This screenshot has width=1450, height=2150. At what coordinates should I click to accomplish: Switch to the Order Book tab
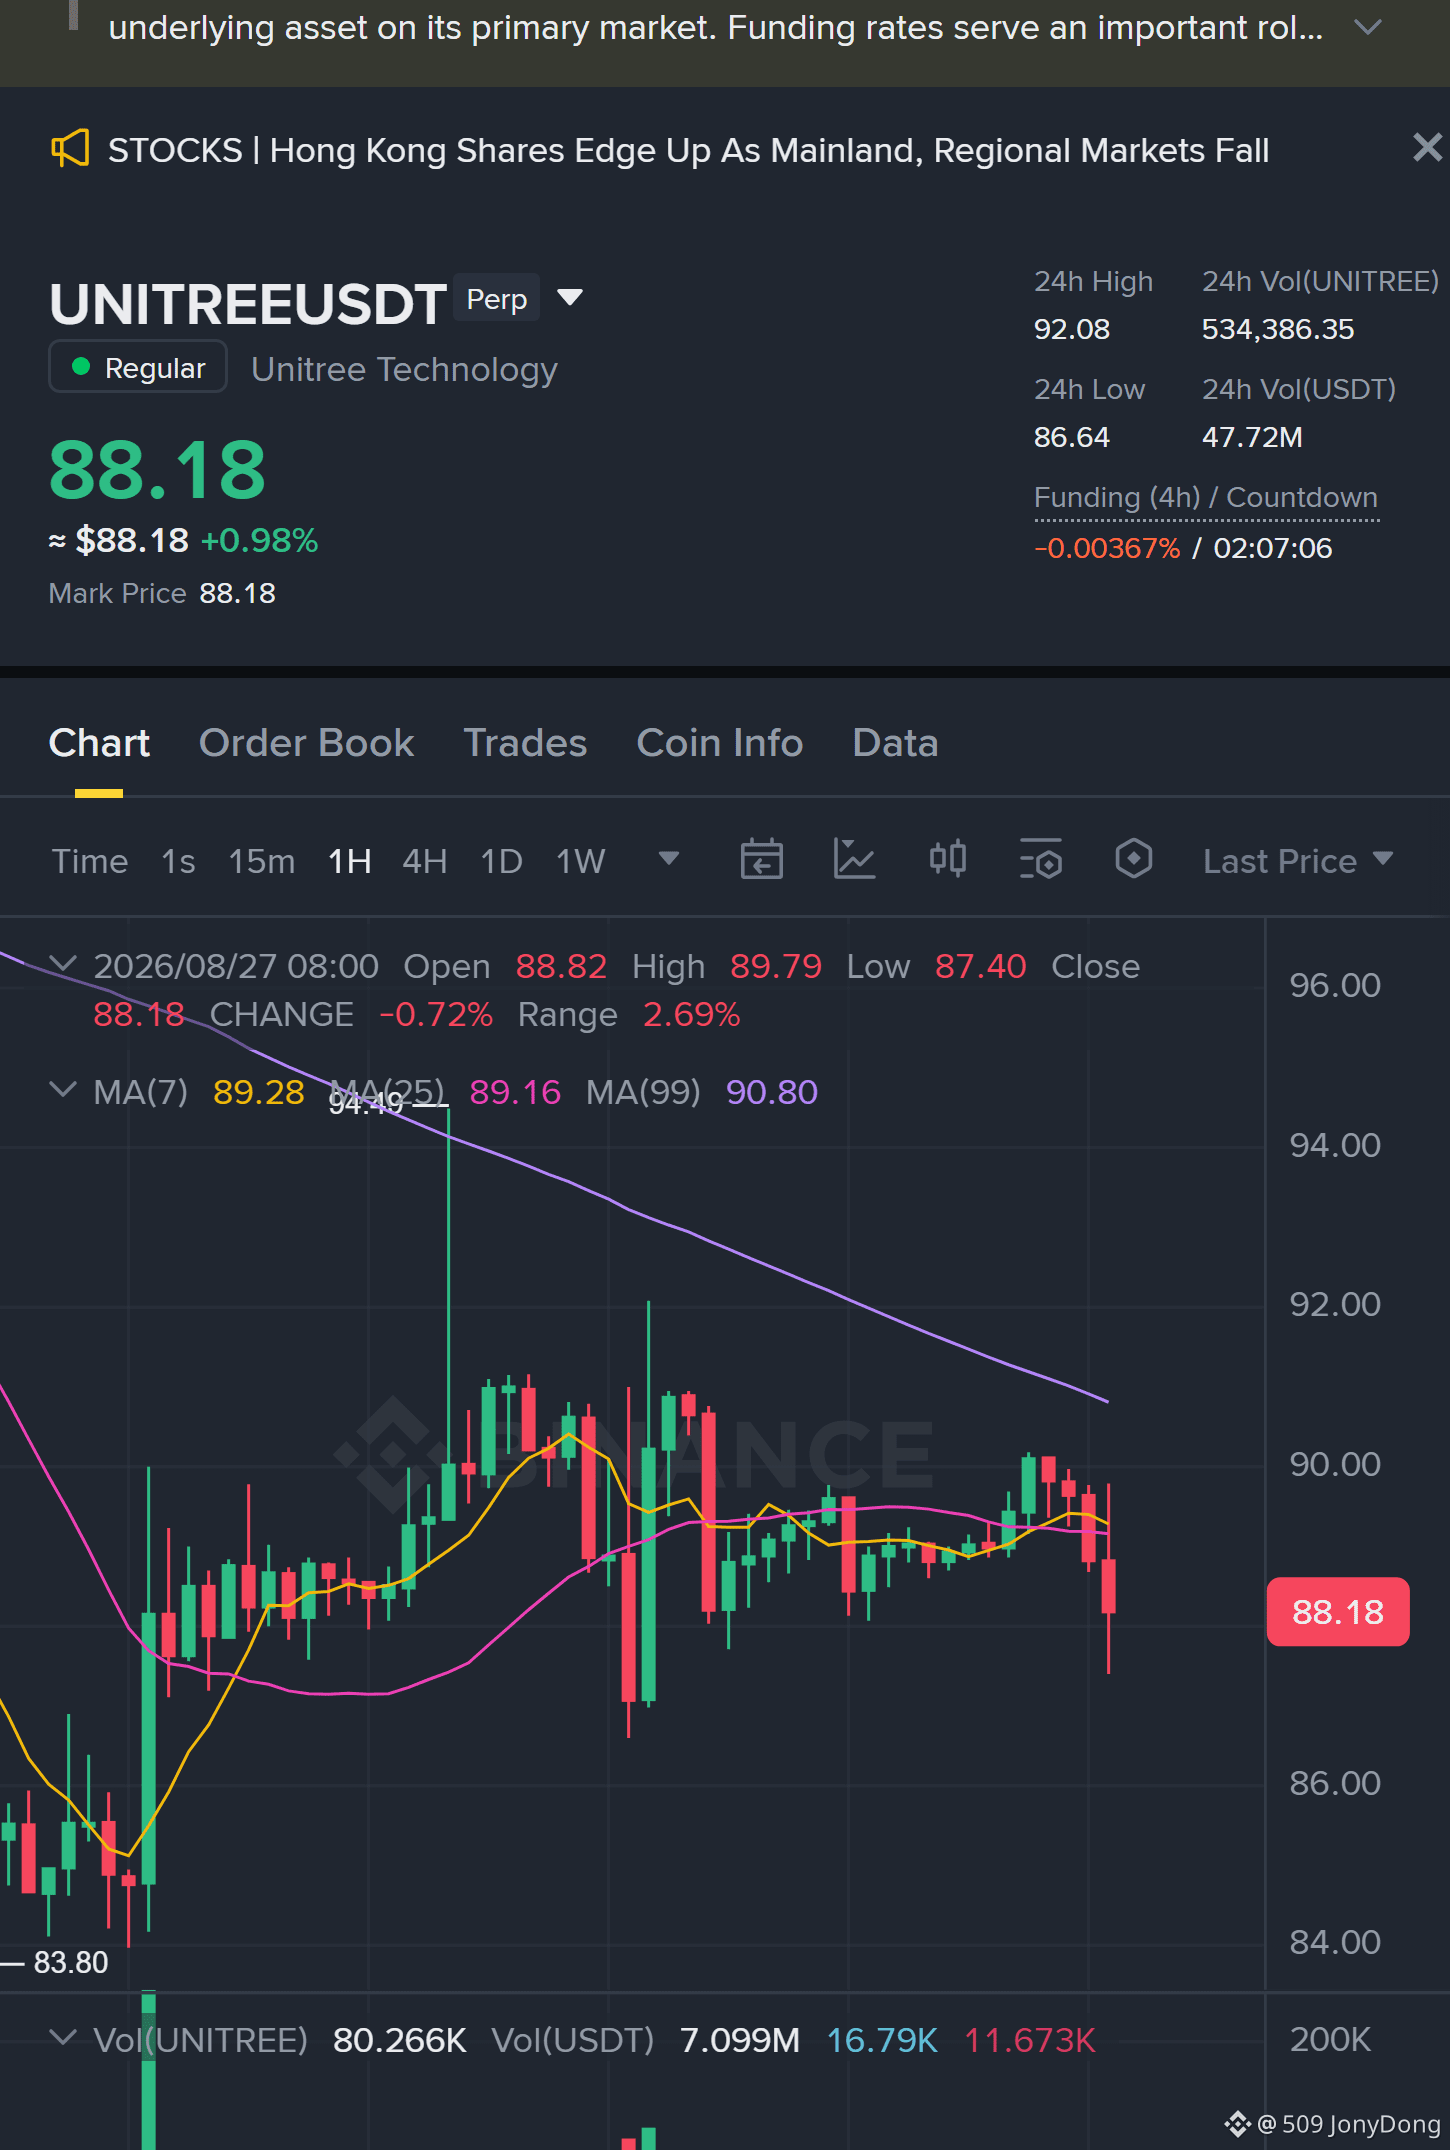[306, 743]
